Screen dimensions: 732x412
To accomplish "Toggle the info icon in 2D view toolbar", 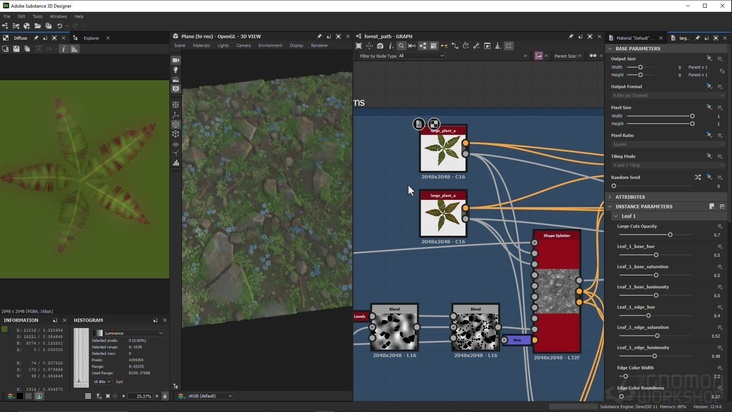I will [63, 49].
